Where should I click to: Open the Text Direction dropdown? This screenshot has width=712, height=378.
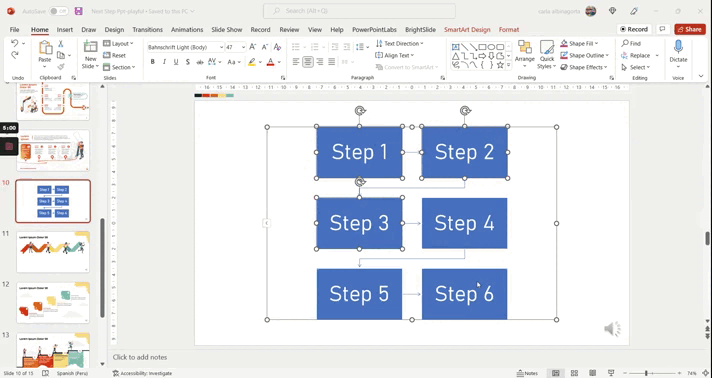400,44
